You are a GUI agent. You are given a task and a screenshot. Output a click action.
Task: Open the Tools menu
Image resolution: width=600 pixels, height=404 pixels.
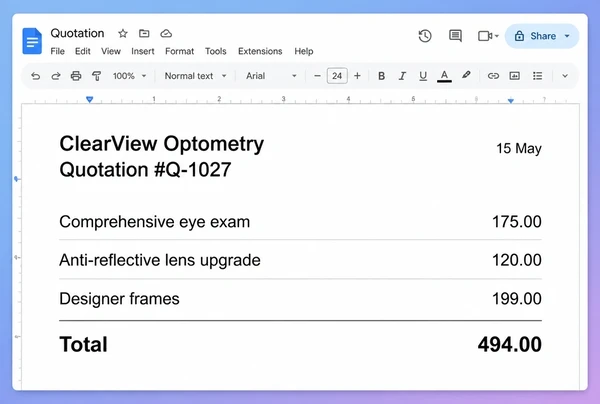click(216, 51)
